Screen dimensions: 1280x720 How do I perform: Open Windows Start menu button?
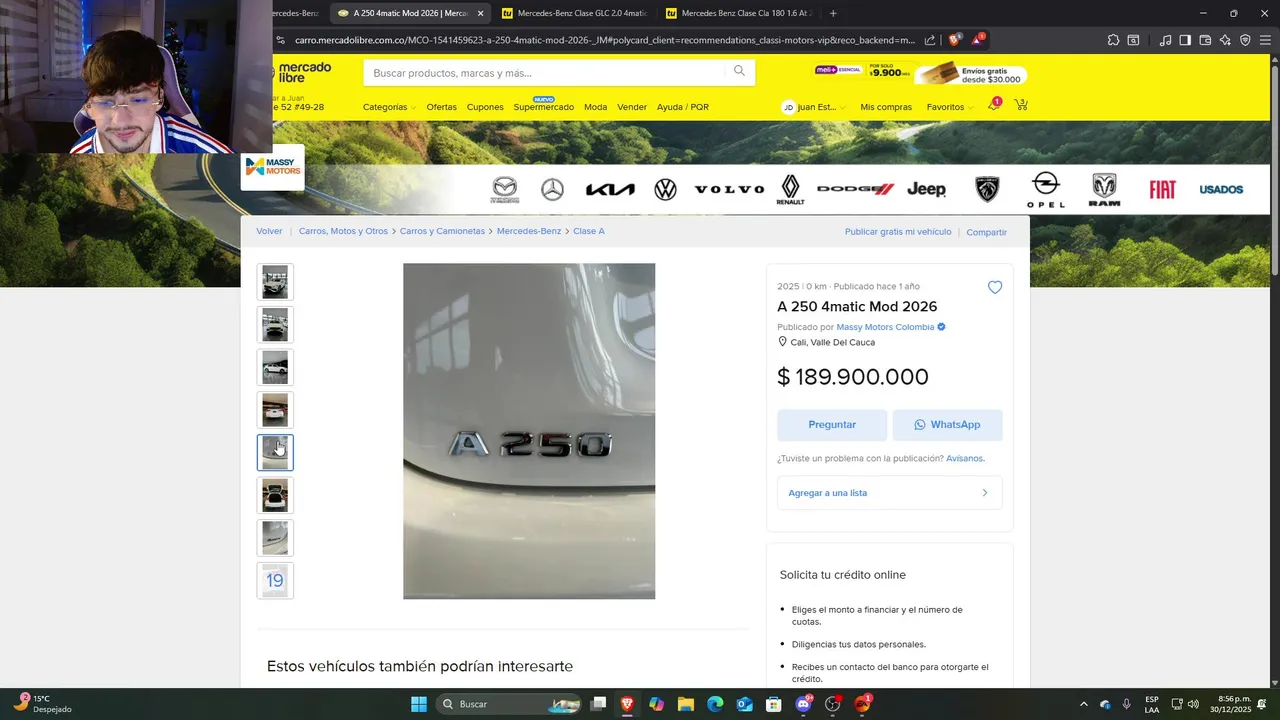[x=419, y=704]
